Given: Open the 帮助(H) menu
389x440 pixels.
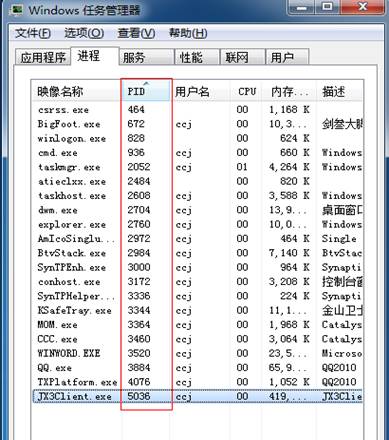Looking at the screenshot, I should click(188, 33).
